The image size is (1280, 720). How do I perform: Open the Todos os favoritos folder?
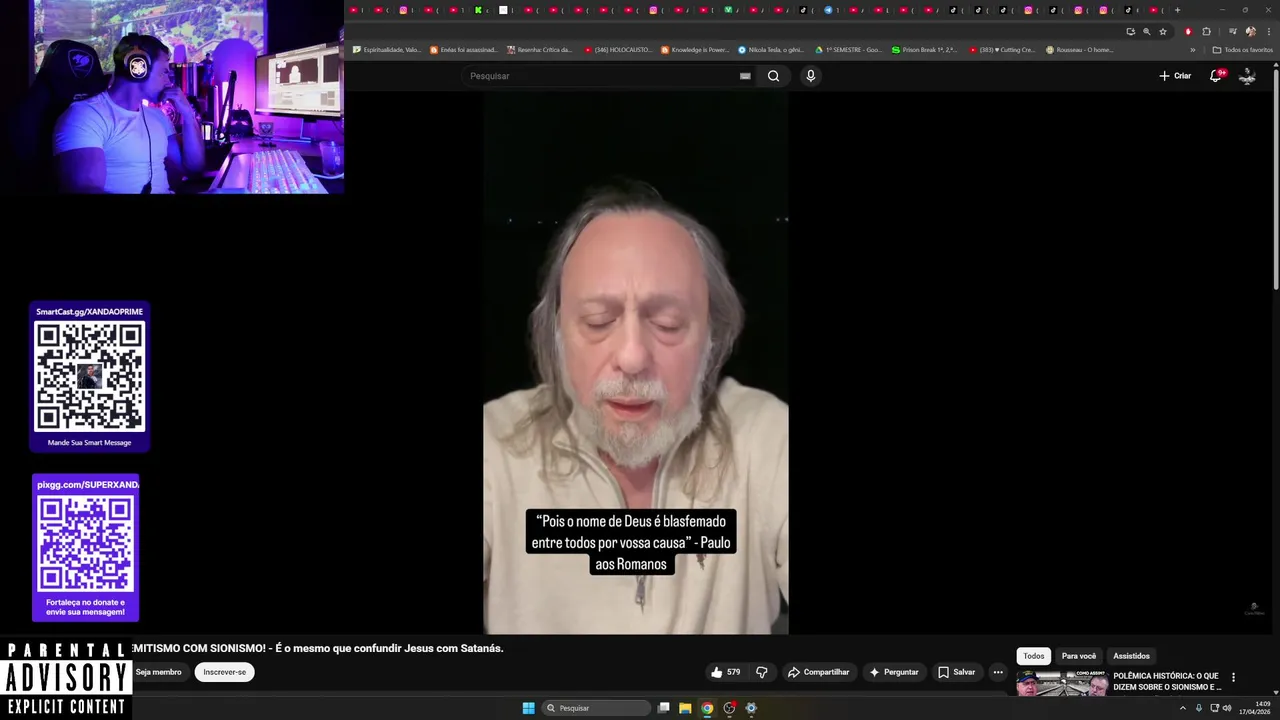coord(1242,50)
